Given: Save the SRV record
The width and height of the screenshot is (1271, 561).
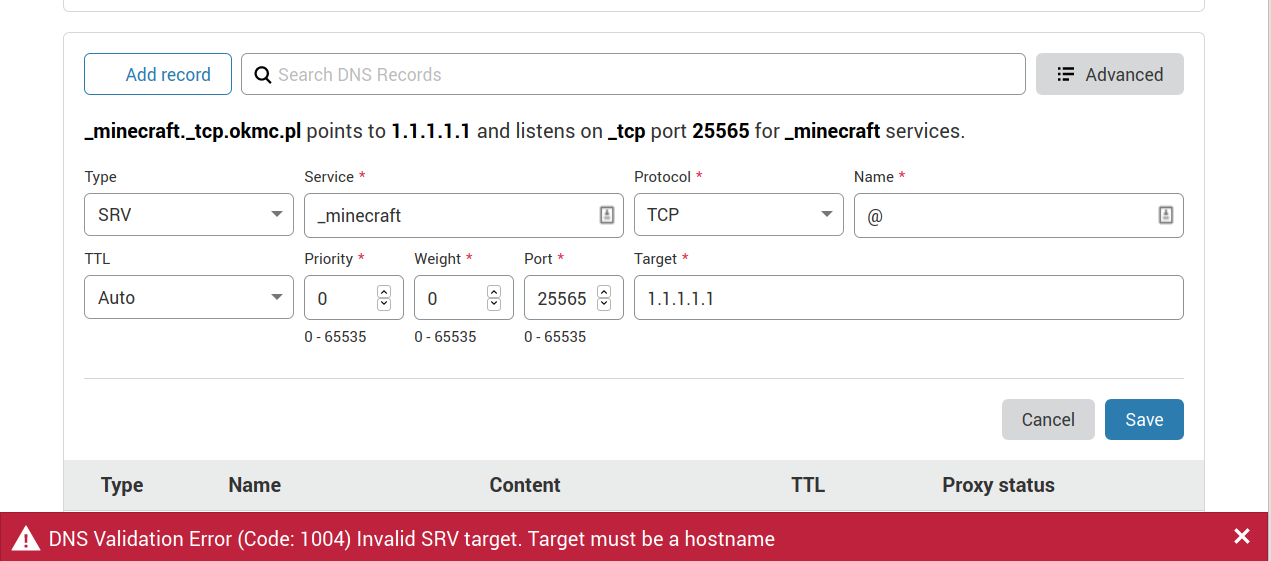Looking at the screenshot, I should pos(1144,420).
